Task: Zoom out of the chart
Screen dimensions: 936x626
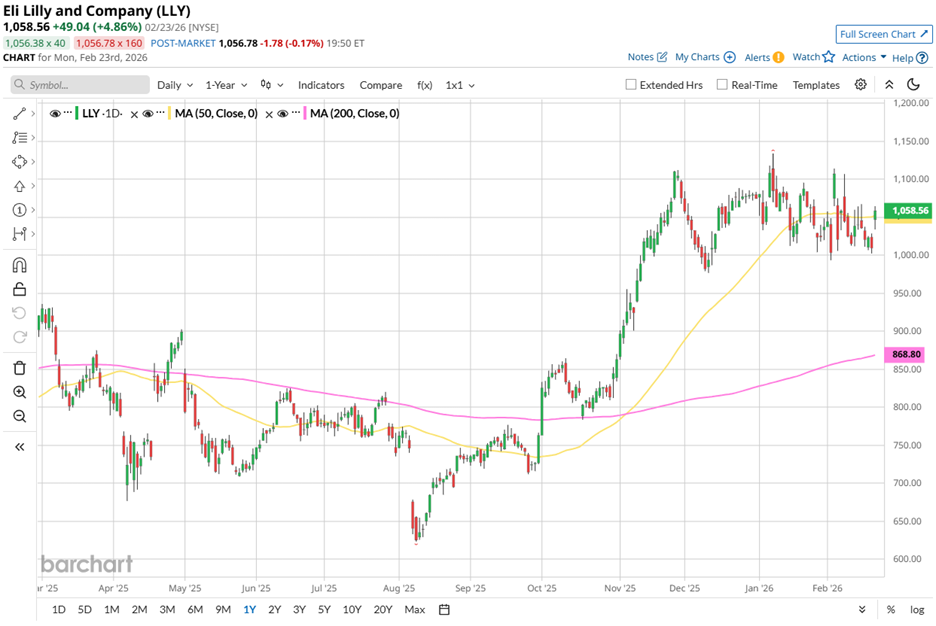Action: pos(19,416)
